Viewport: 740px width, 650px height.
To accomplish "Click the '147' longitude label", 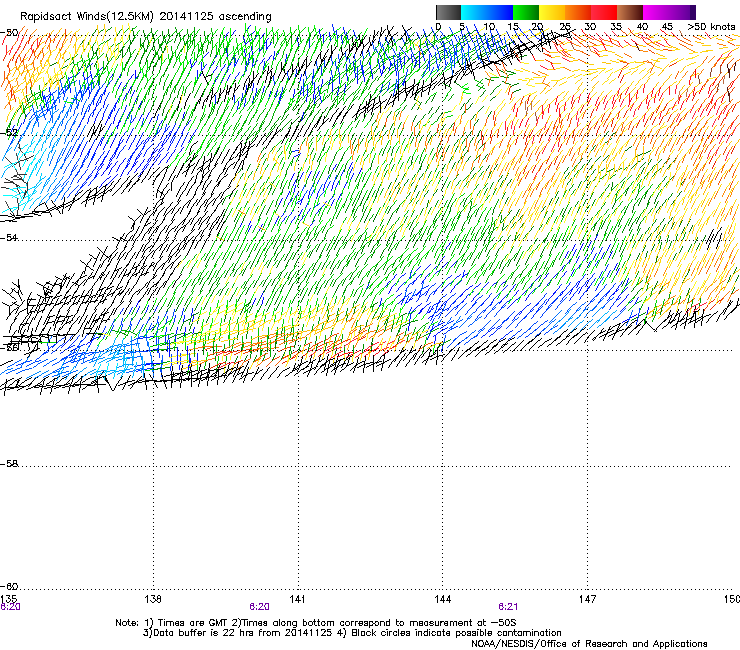I will pos(587,599).
